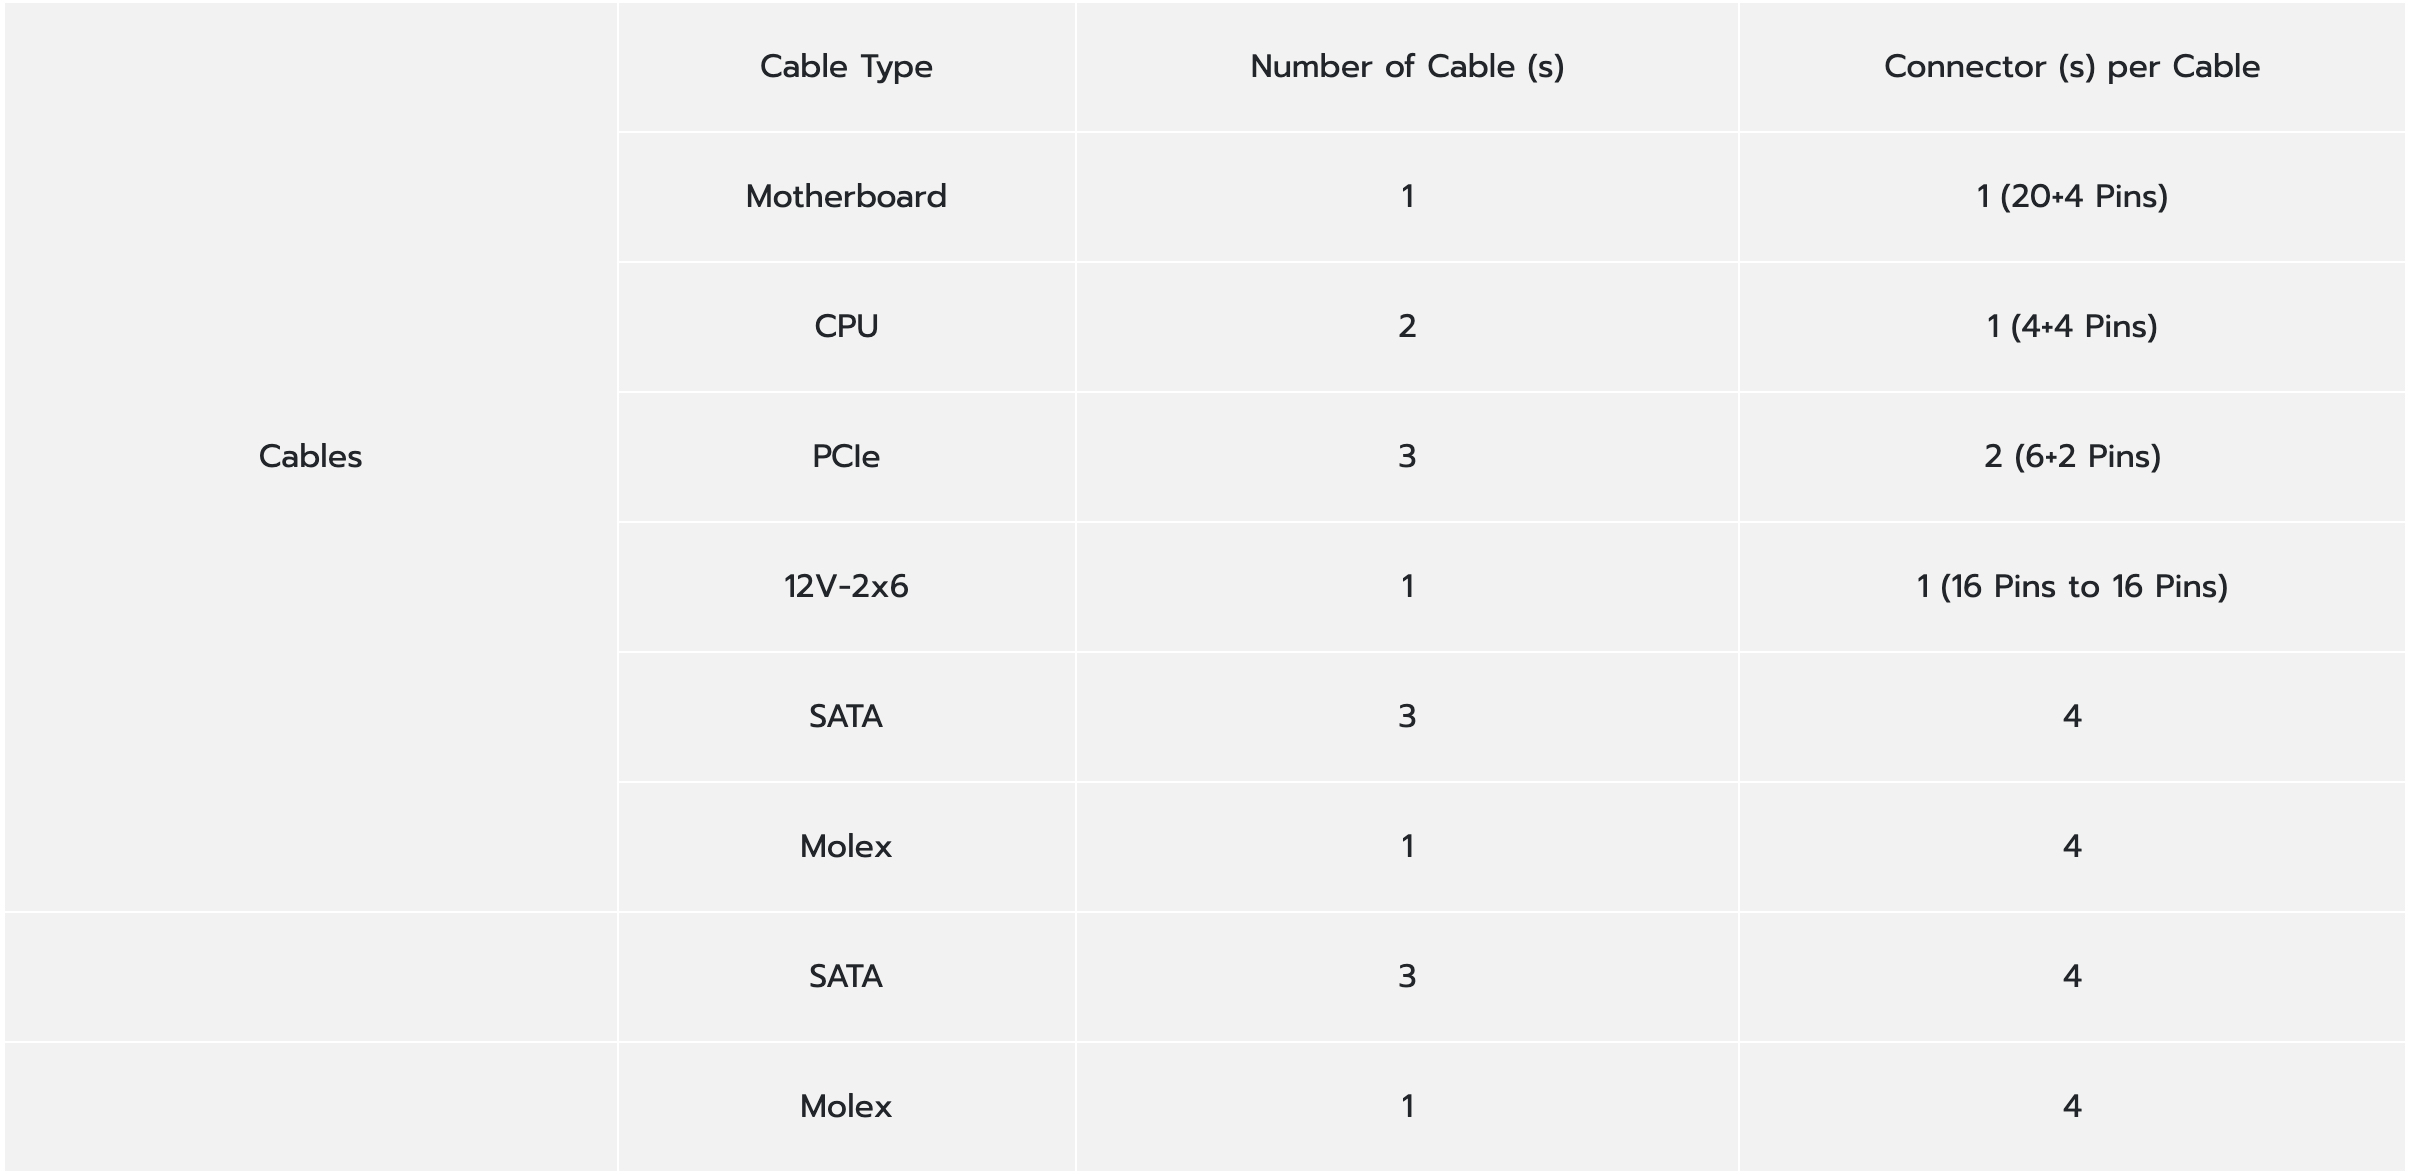
Task: Click the Cable Type column header
Action: [846, 67]
